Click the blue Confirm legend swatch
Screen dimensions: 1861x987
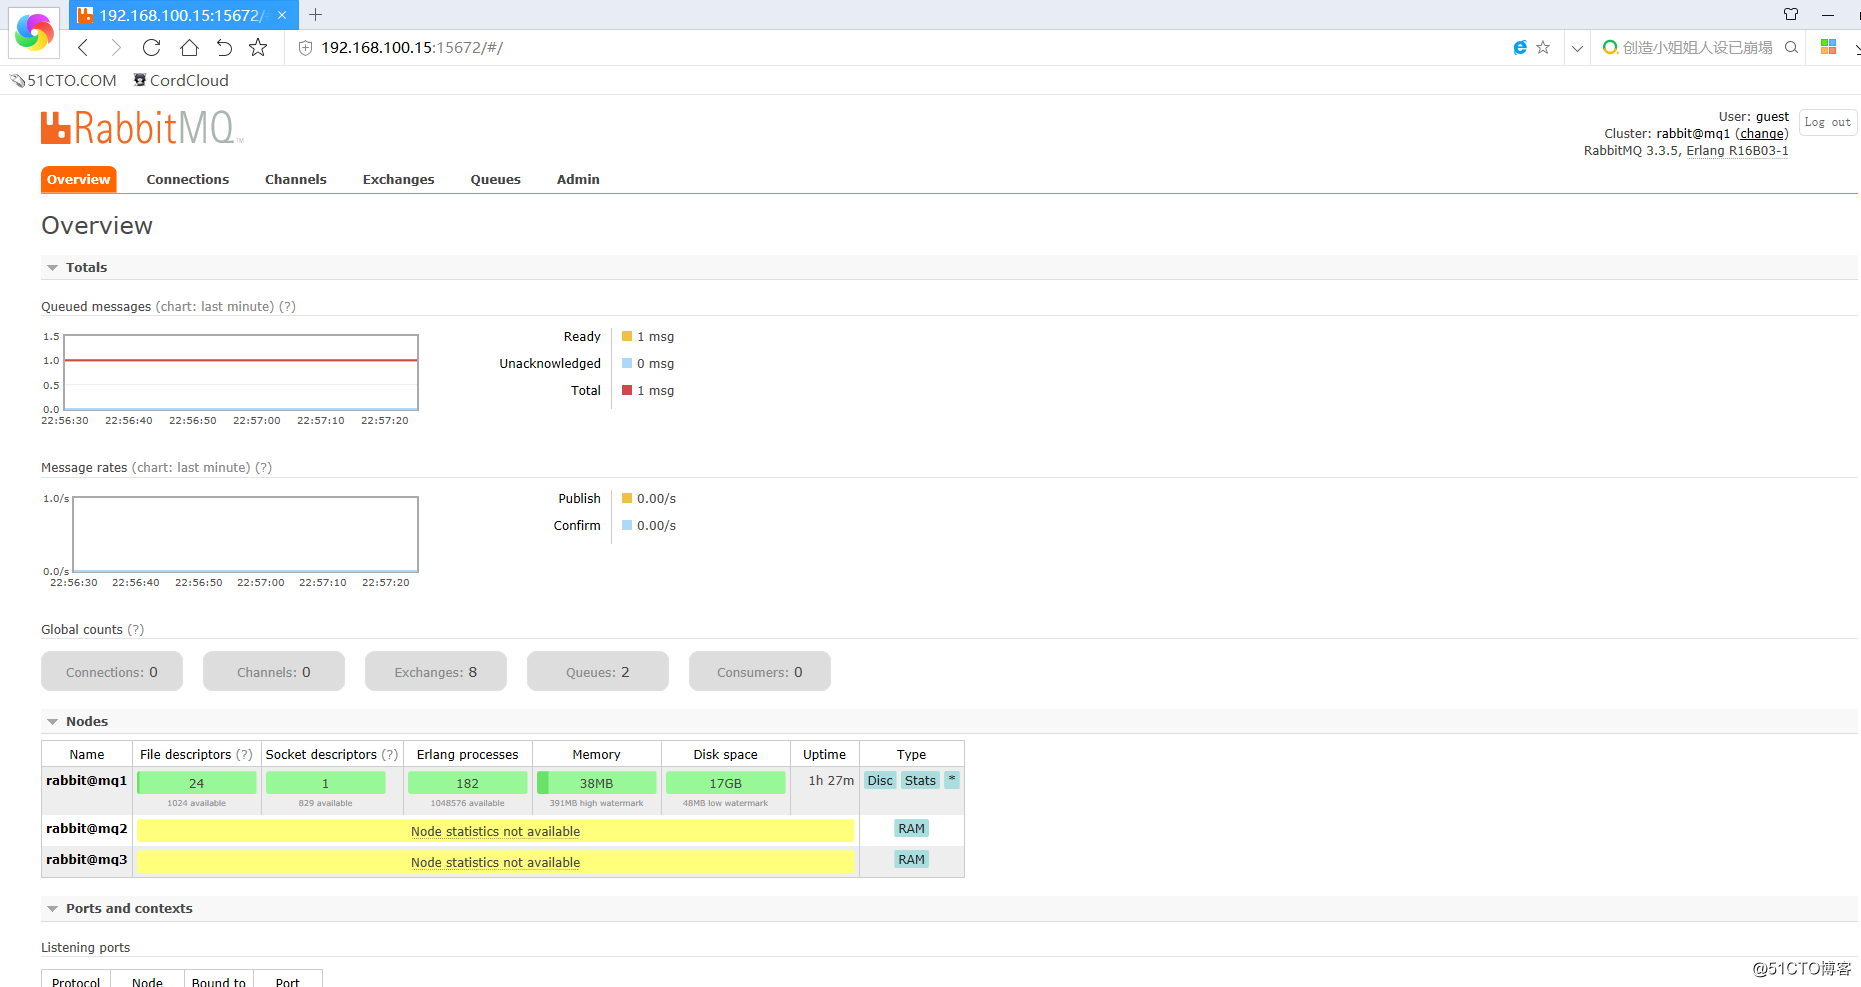627,525
